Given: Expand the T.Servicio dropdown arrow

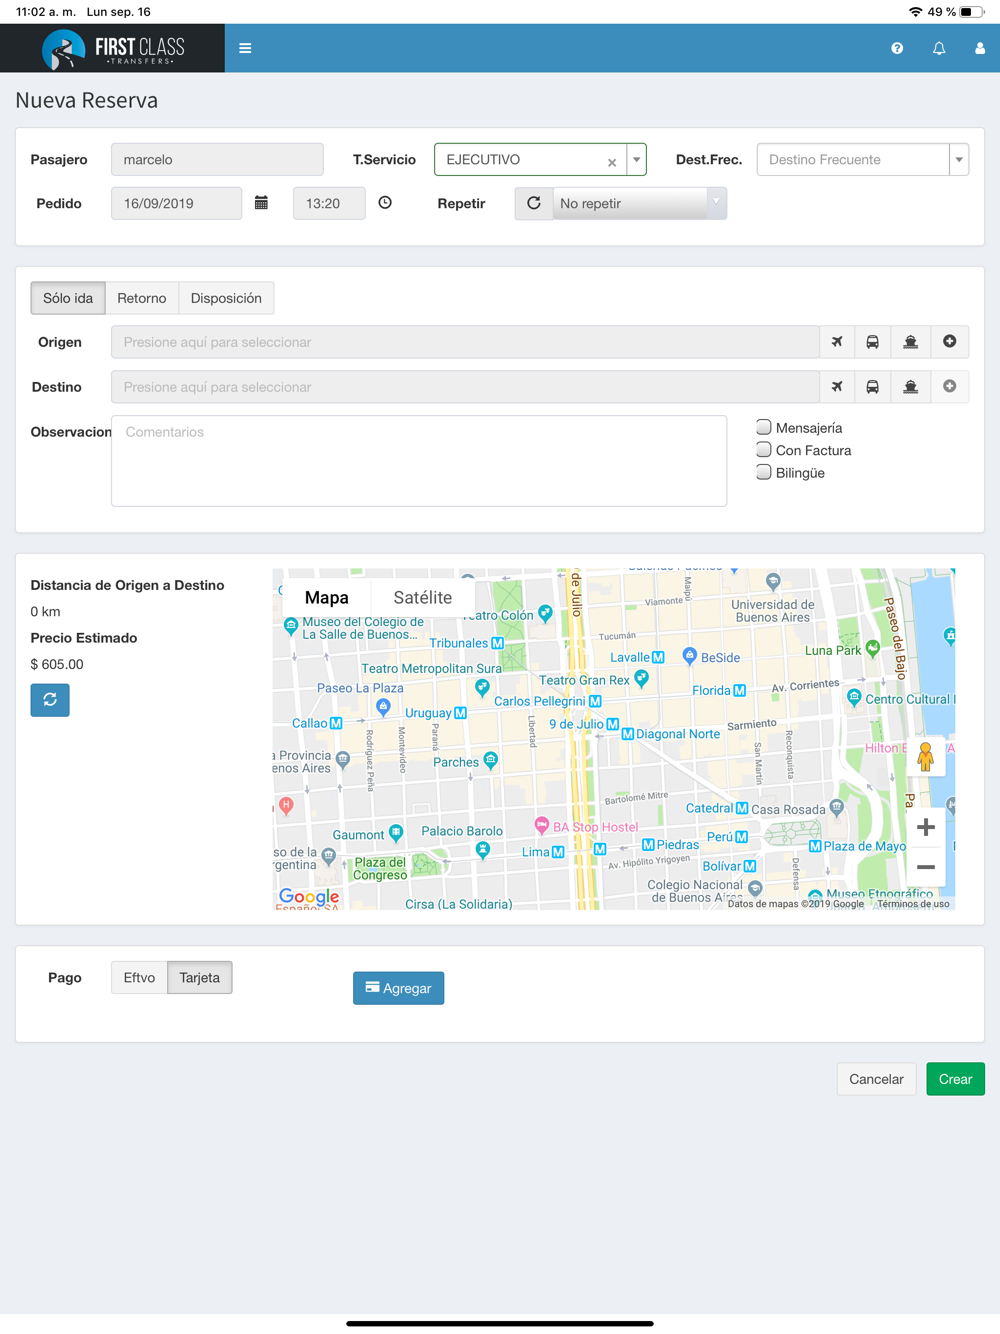Looking at the screenshot, I should click(x=637, y=160).
